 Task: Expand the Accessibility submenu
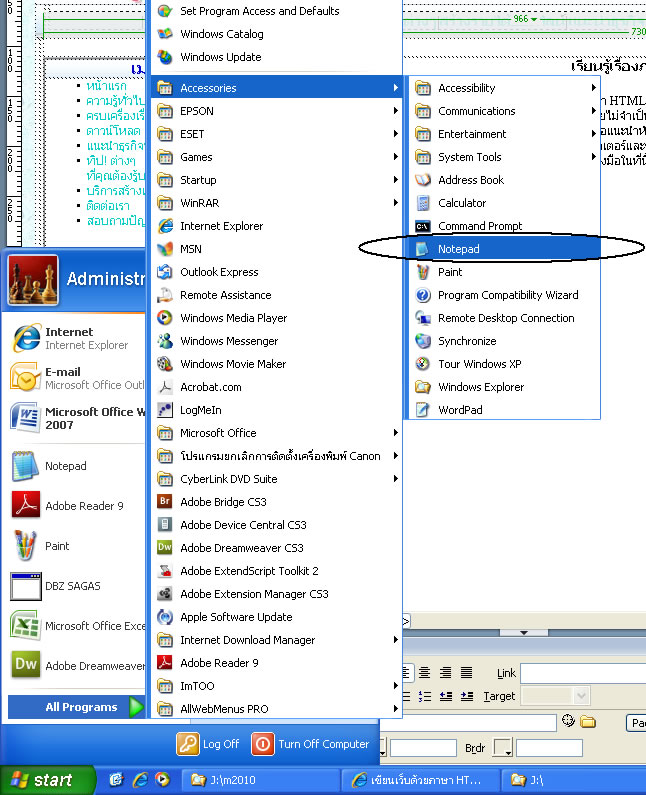point(504,88)
